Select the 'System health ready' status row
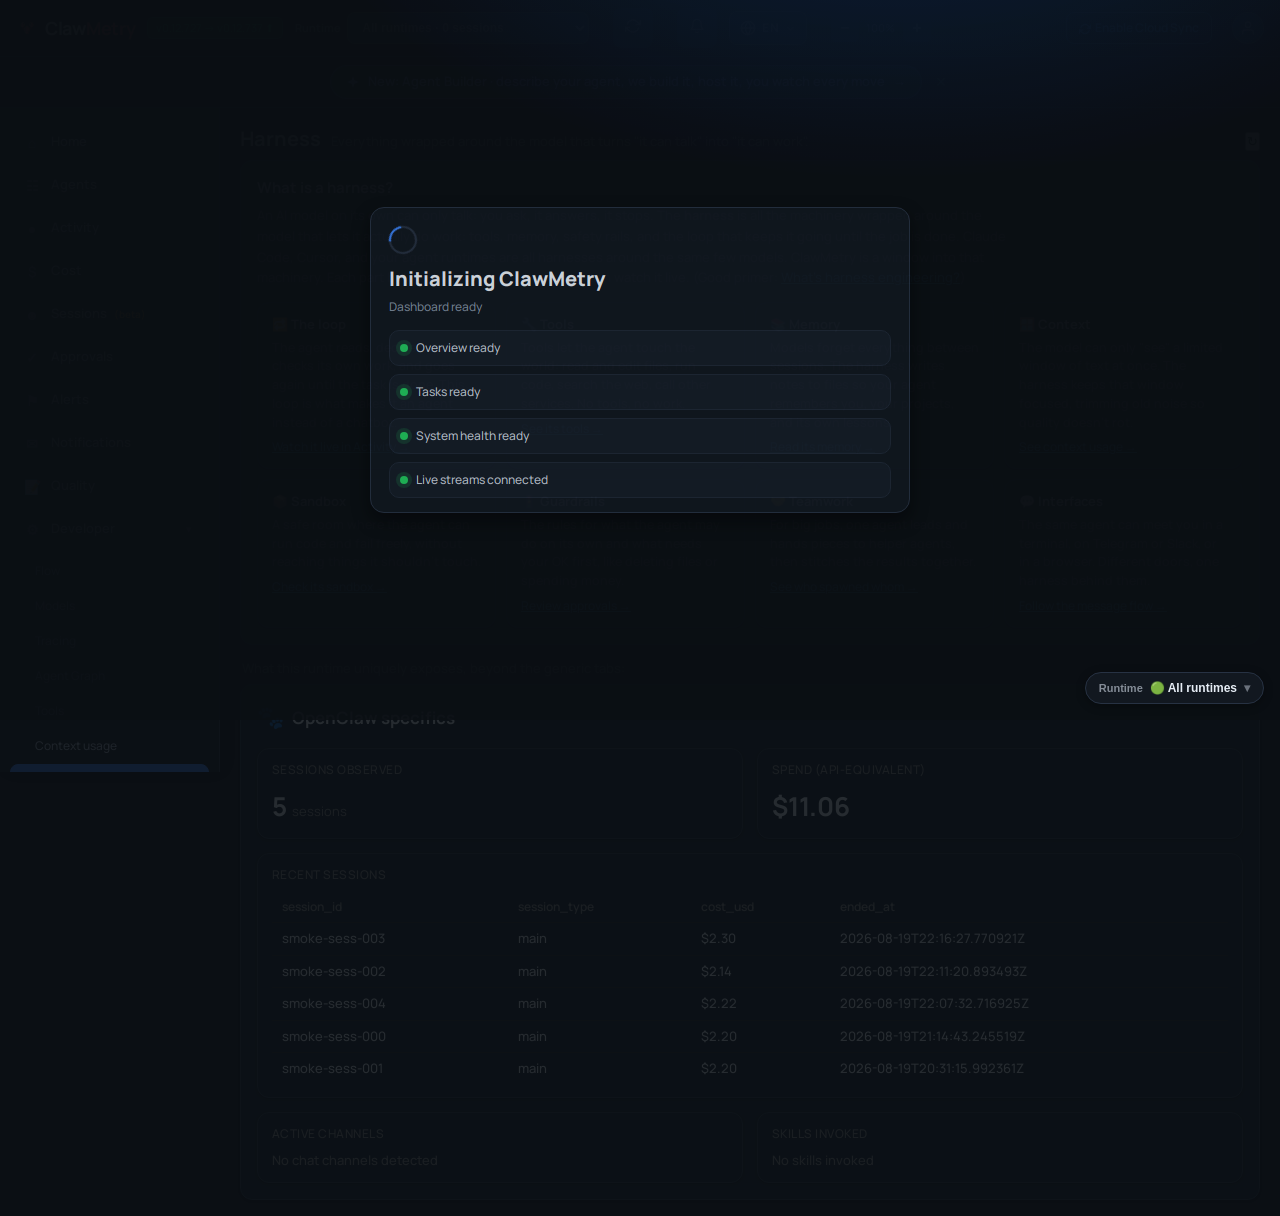Viewport: 1280px width, 1216px height. click(x=640, y=436)
